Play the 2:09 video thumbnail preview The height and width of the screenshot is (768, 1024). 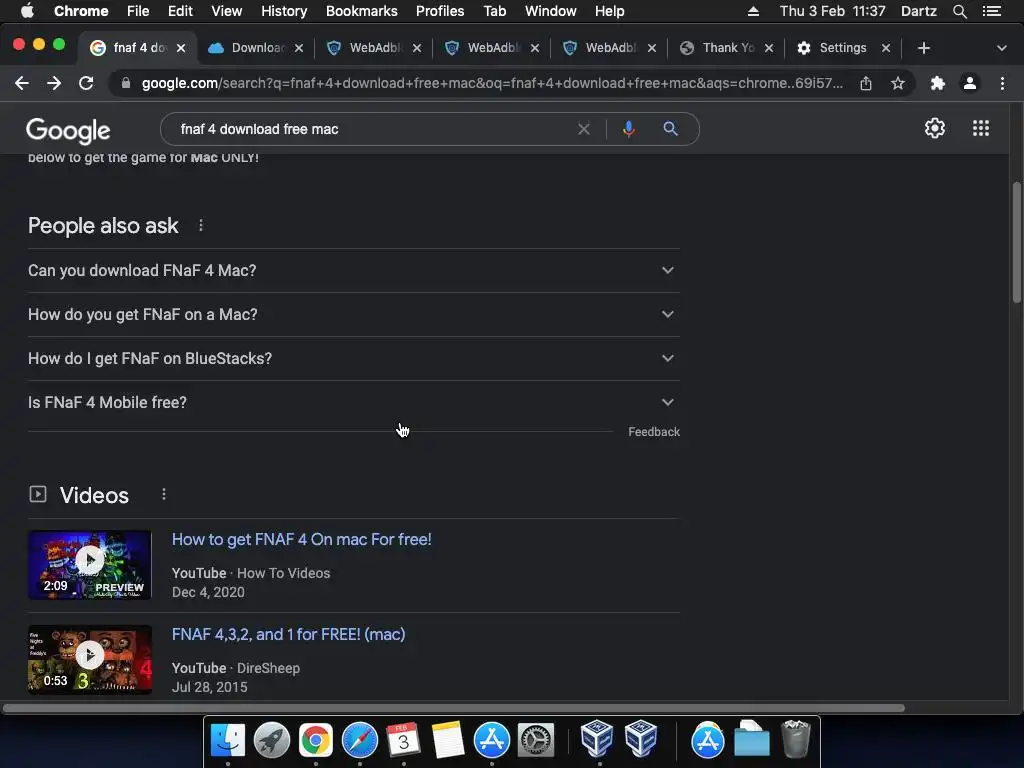[x=89, y=564]
